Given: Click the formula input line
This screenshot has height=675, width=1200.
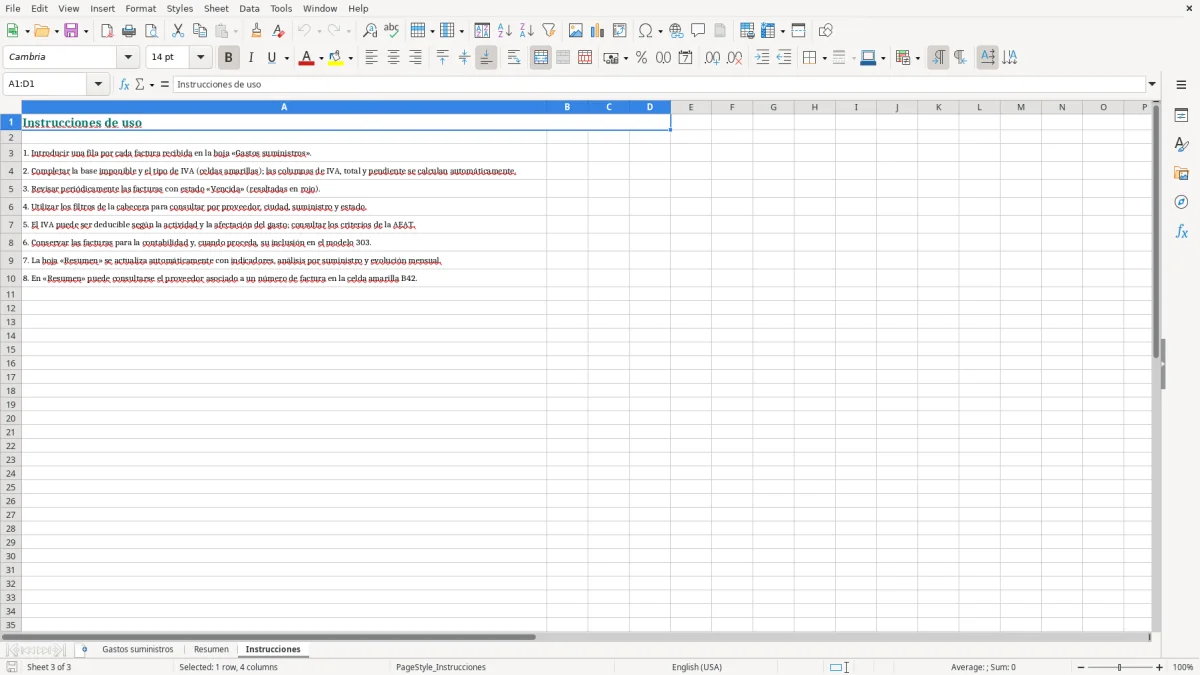Looking at the screenshot, I should [660, 85].
